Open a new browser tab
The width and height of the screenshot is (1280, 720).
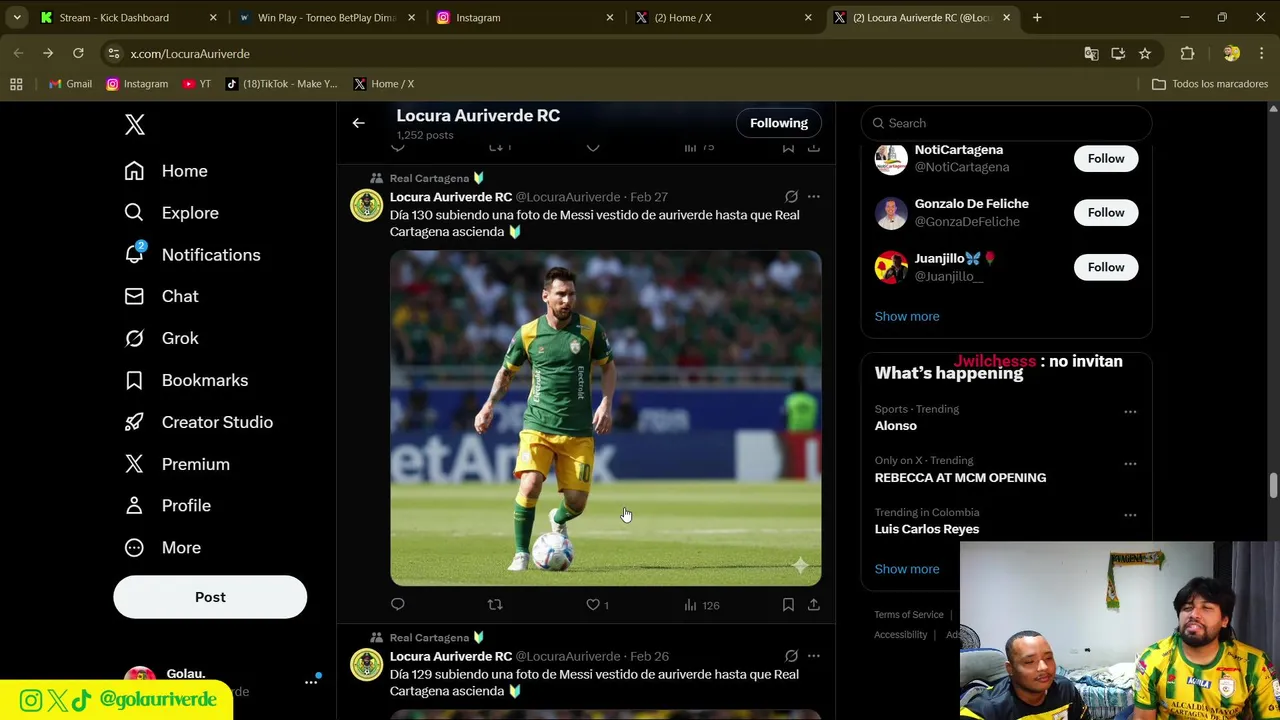click(1037, 17)
